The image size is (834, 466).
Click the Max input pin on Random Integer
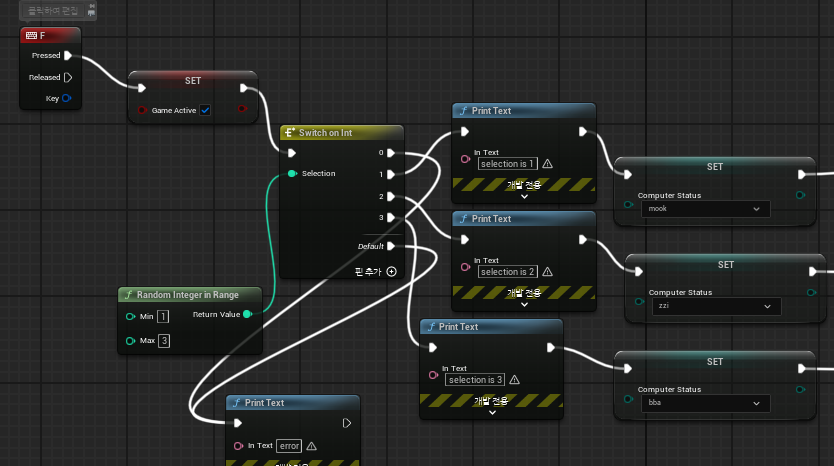[x=130, y=340]
